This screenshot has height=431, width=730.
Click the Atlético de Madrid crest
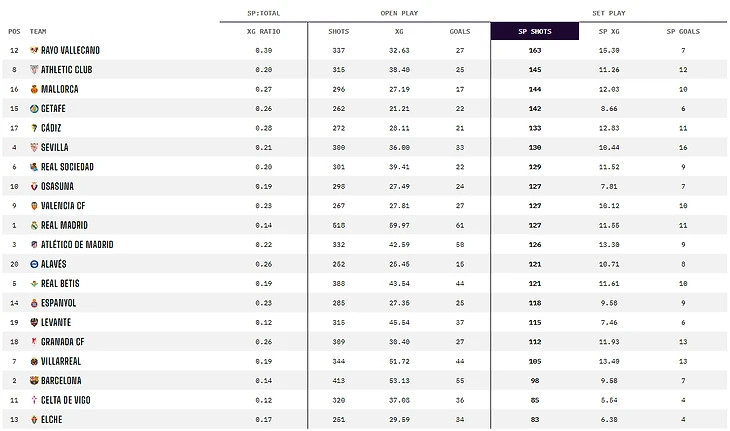point(34,244)
